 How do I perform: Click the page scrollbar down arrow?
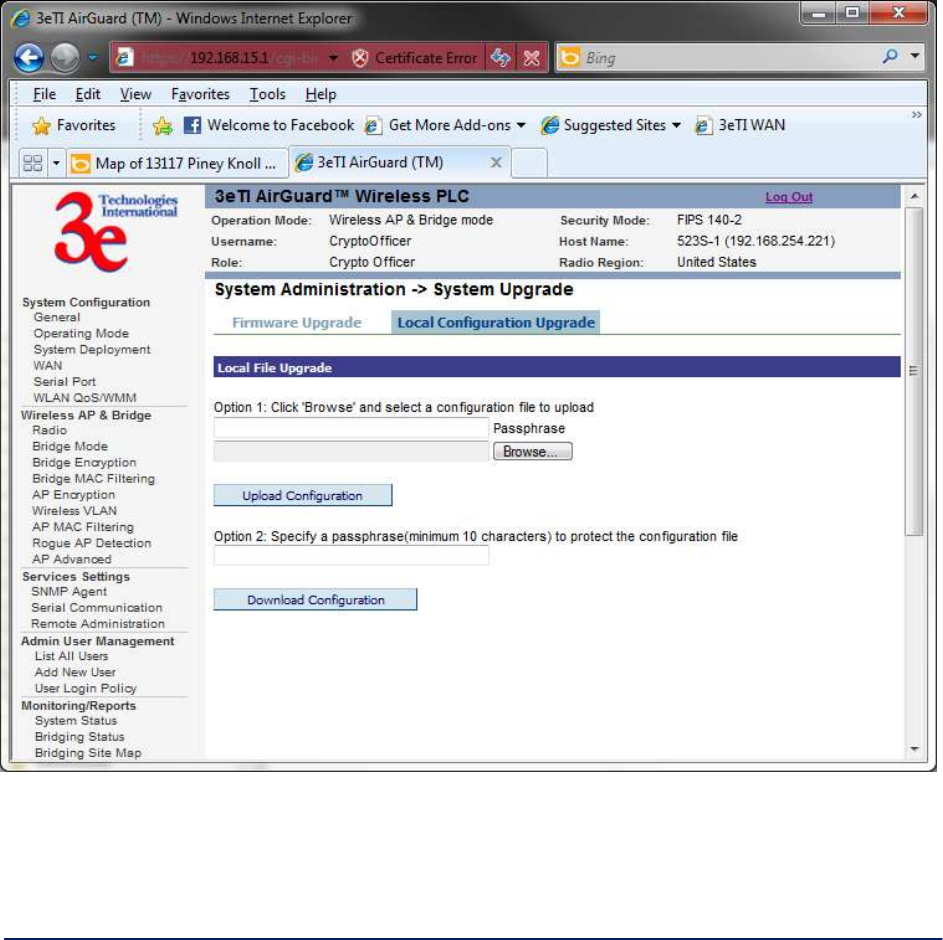point(915,749)
